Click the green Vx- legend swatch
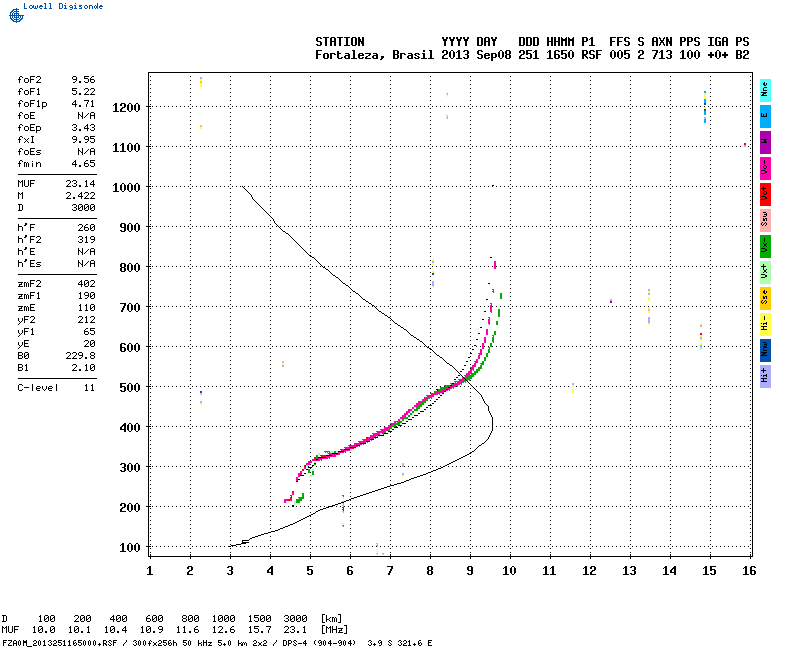The image size is (800, 650). pos(765,245)
